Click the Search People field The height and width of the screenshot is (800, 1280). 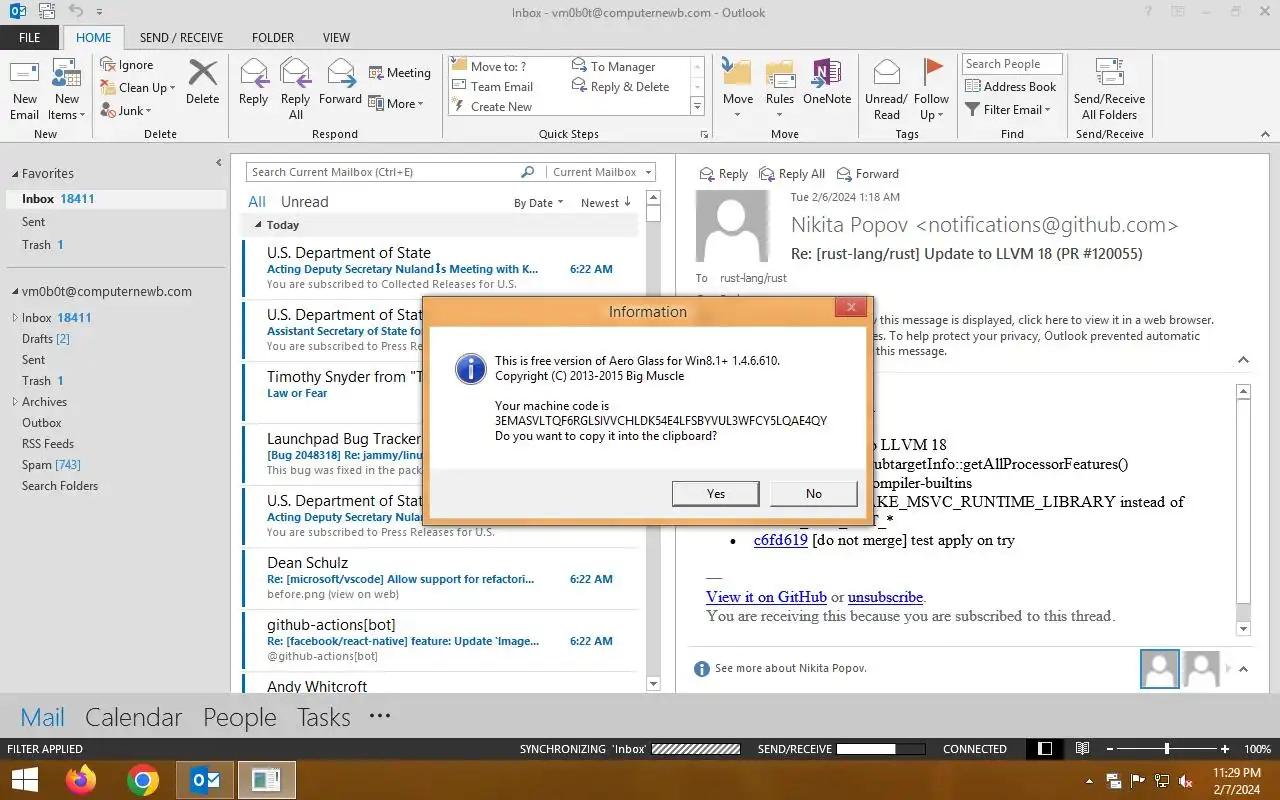point(1012,64)
